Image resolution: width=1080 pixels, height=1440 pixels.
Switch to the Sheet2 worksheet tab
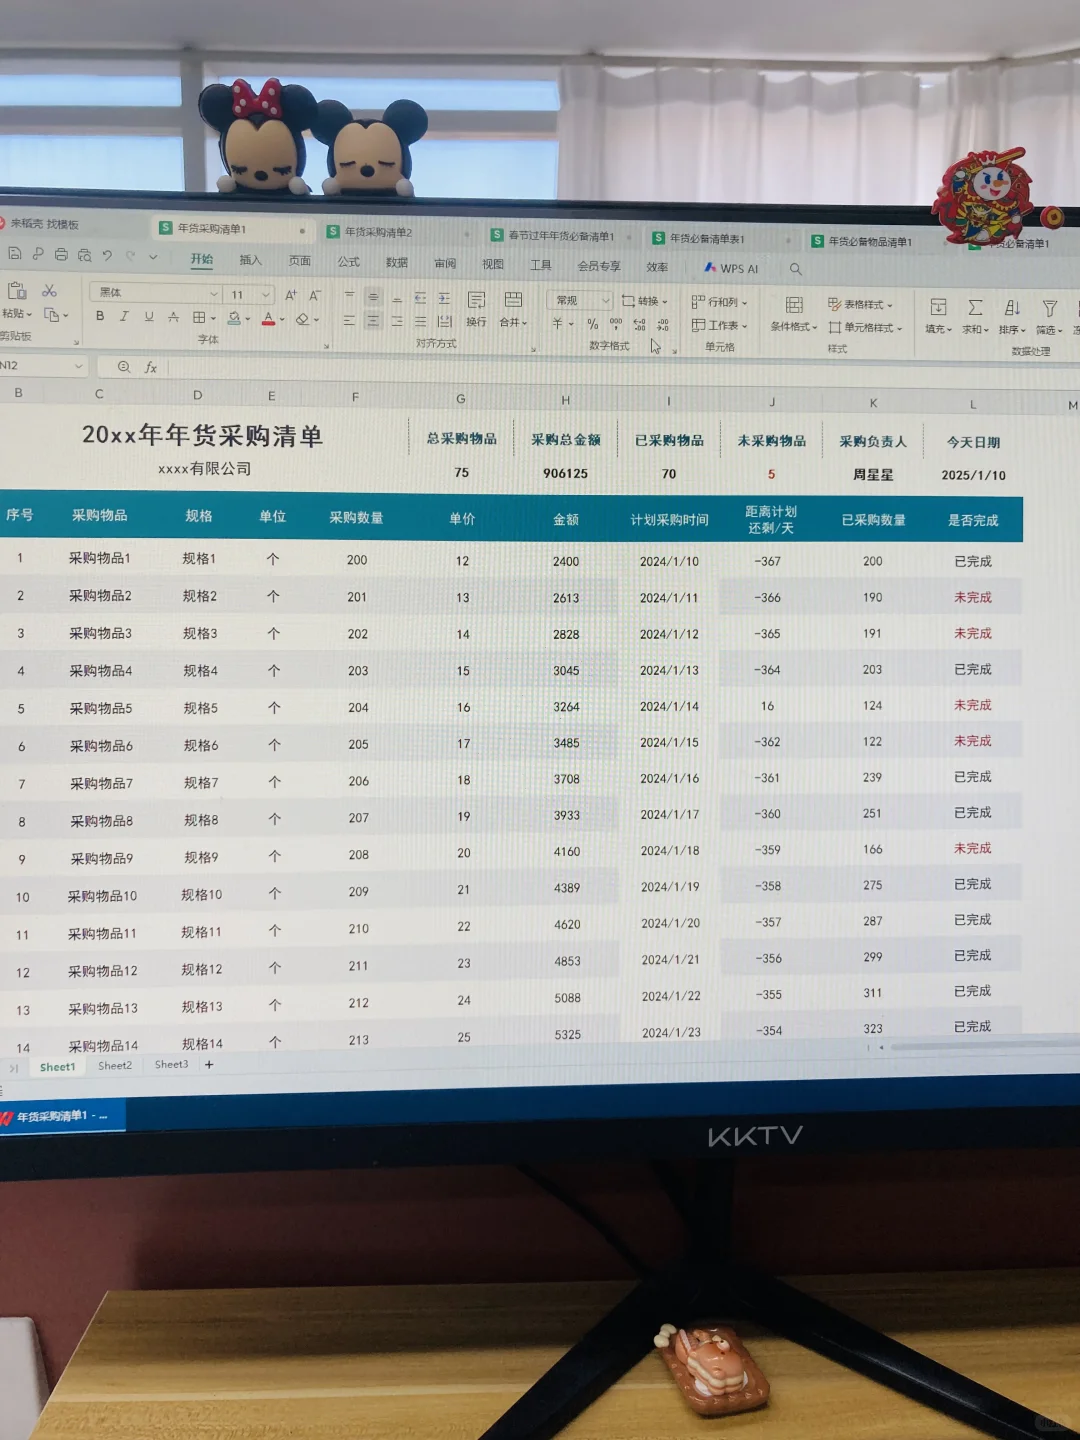(115, 1065)
